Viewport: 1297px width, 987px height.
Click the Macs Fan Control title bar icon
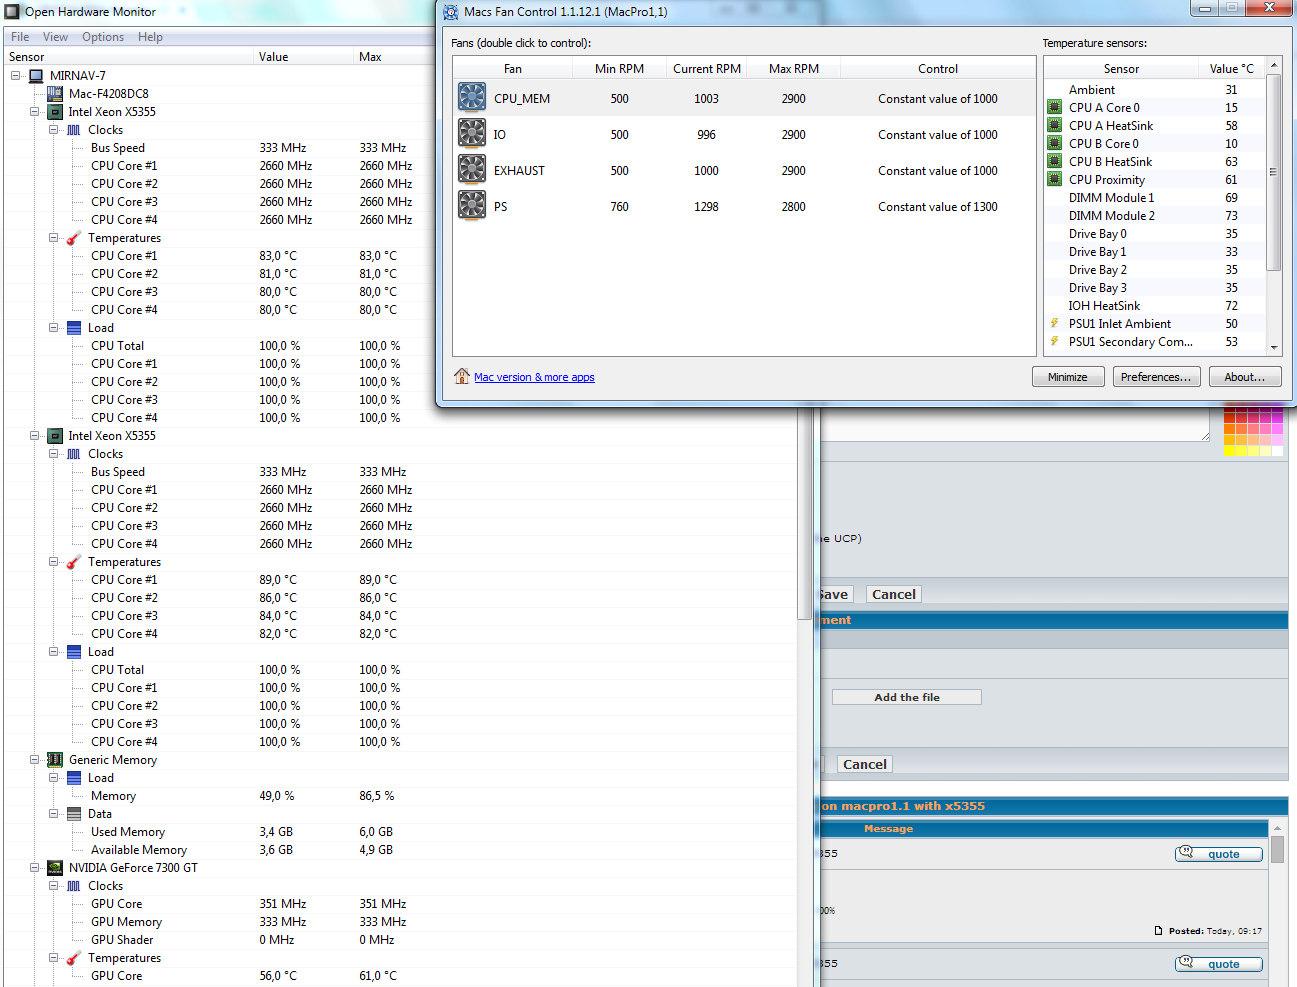[x=451, y=12]
